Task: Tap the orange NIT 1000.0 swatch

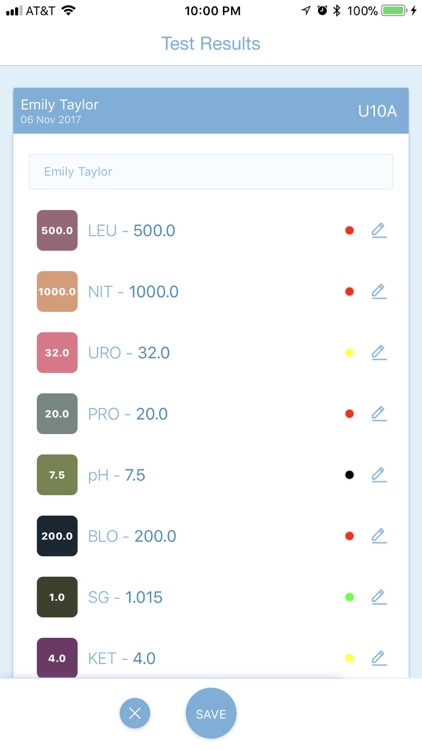Action: point(57,291)
